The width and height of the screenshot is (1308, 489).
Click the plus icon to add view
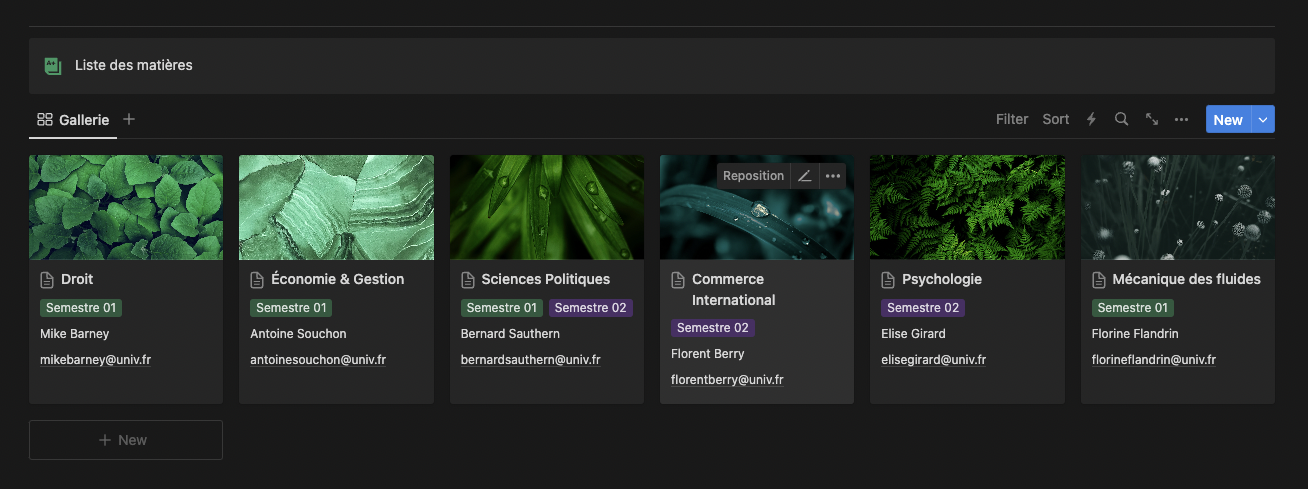tap(129, 119)
